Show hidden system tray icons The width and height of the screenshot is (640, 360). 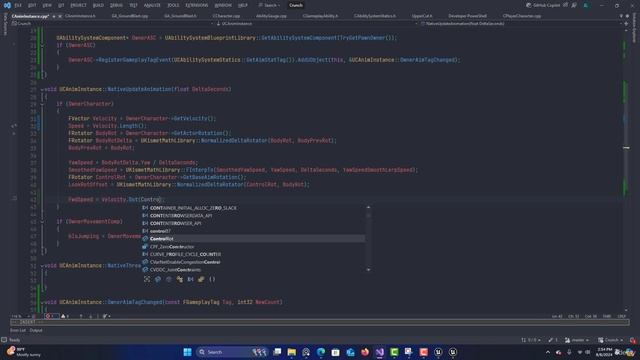coord(548,352)
